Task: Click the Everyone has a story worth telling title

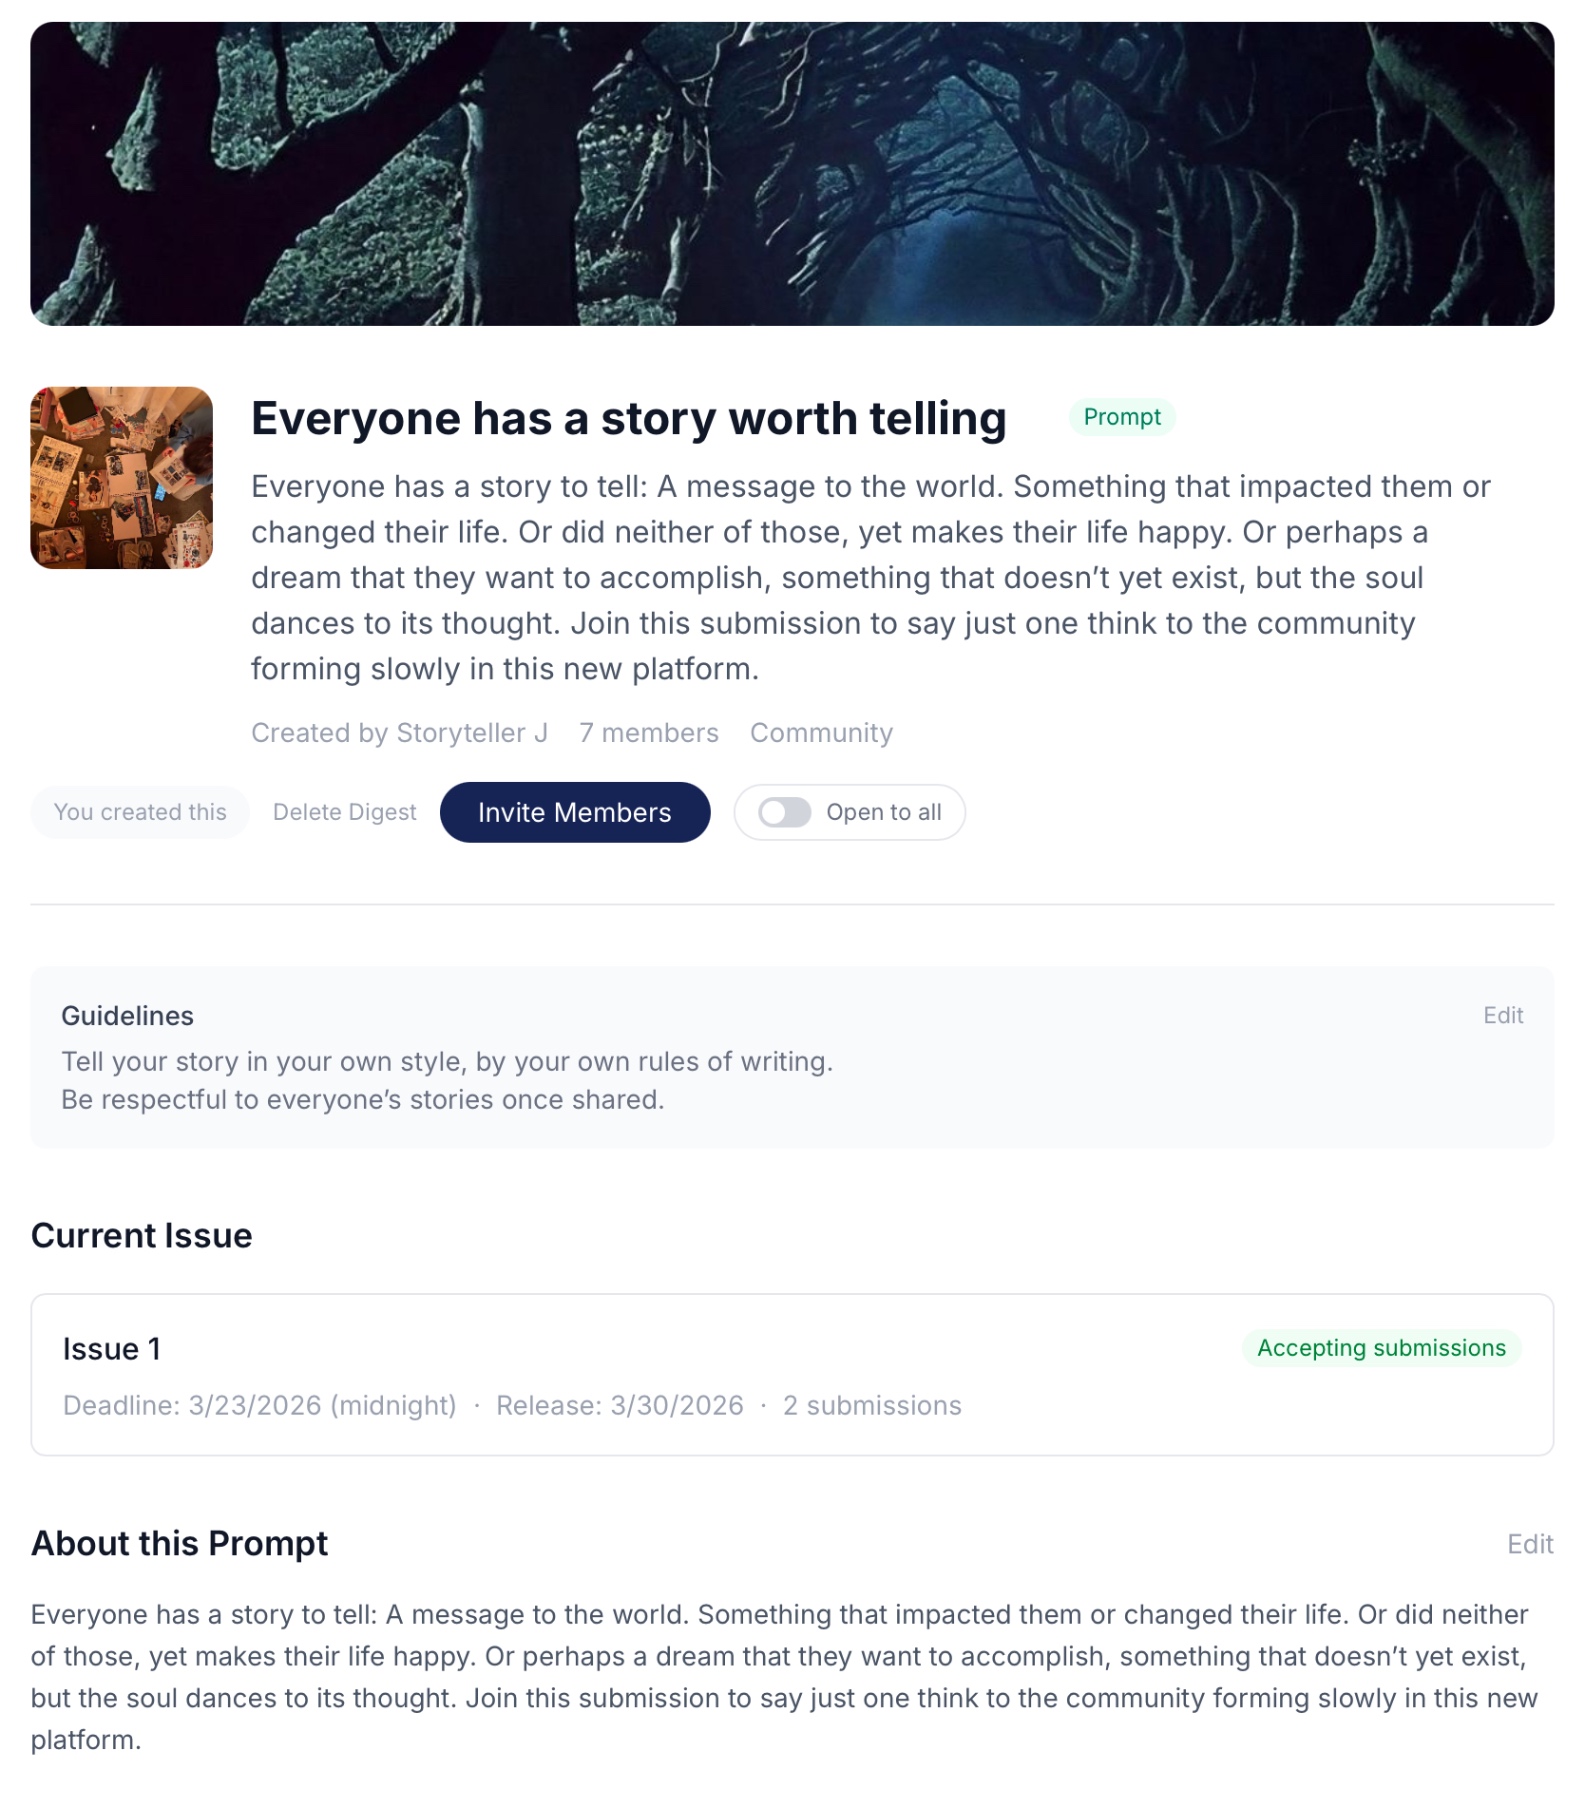Action: point(628,418)
